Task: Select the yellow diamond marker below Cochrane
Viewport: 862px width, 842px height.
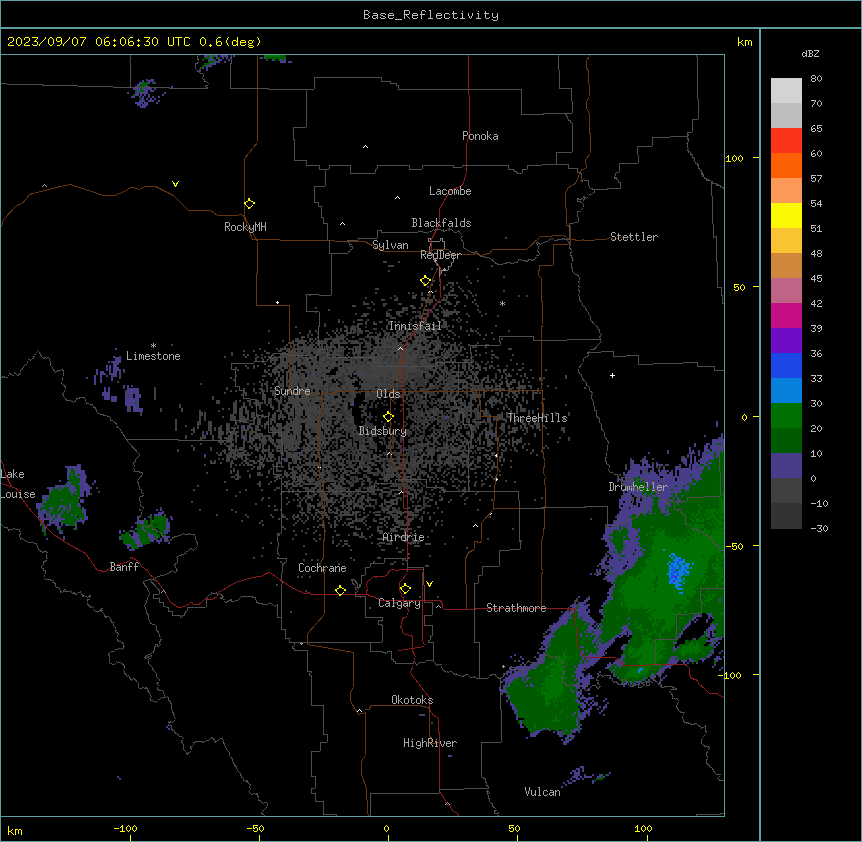Action: pyautogui.click(x=340, y=590)
